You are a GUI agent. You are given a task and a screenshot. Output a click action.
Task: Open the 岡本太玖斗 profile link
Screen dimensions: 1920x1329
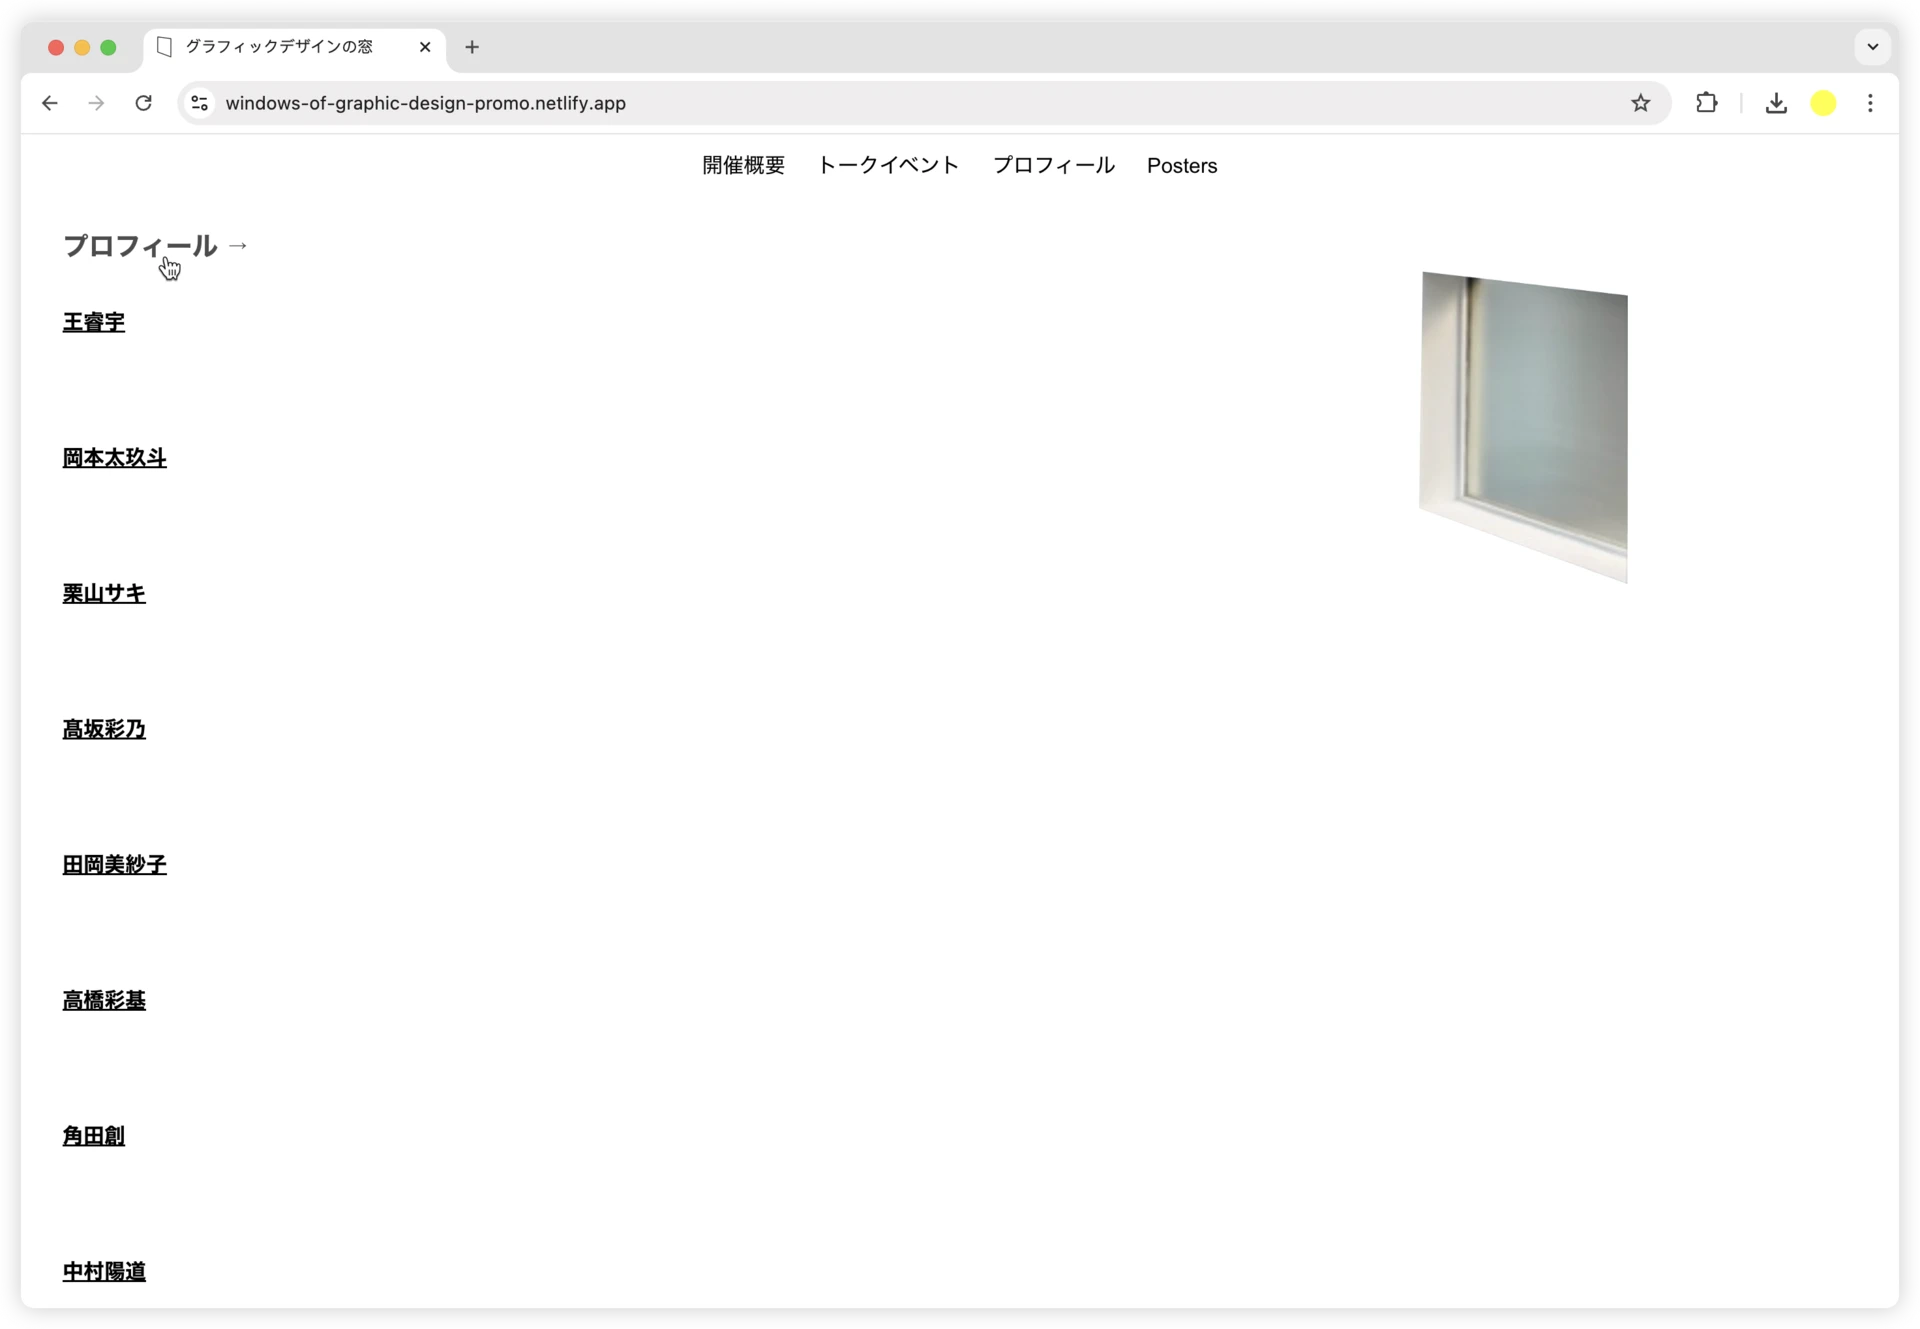coord(114,458)
